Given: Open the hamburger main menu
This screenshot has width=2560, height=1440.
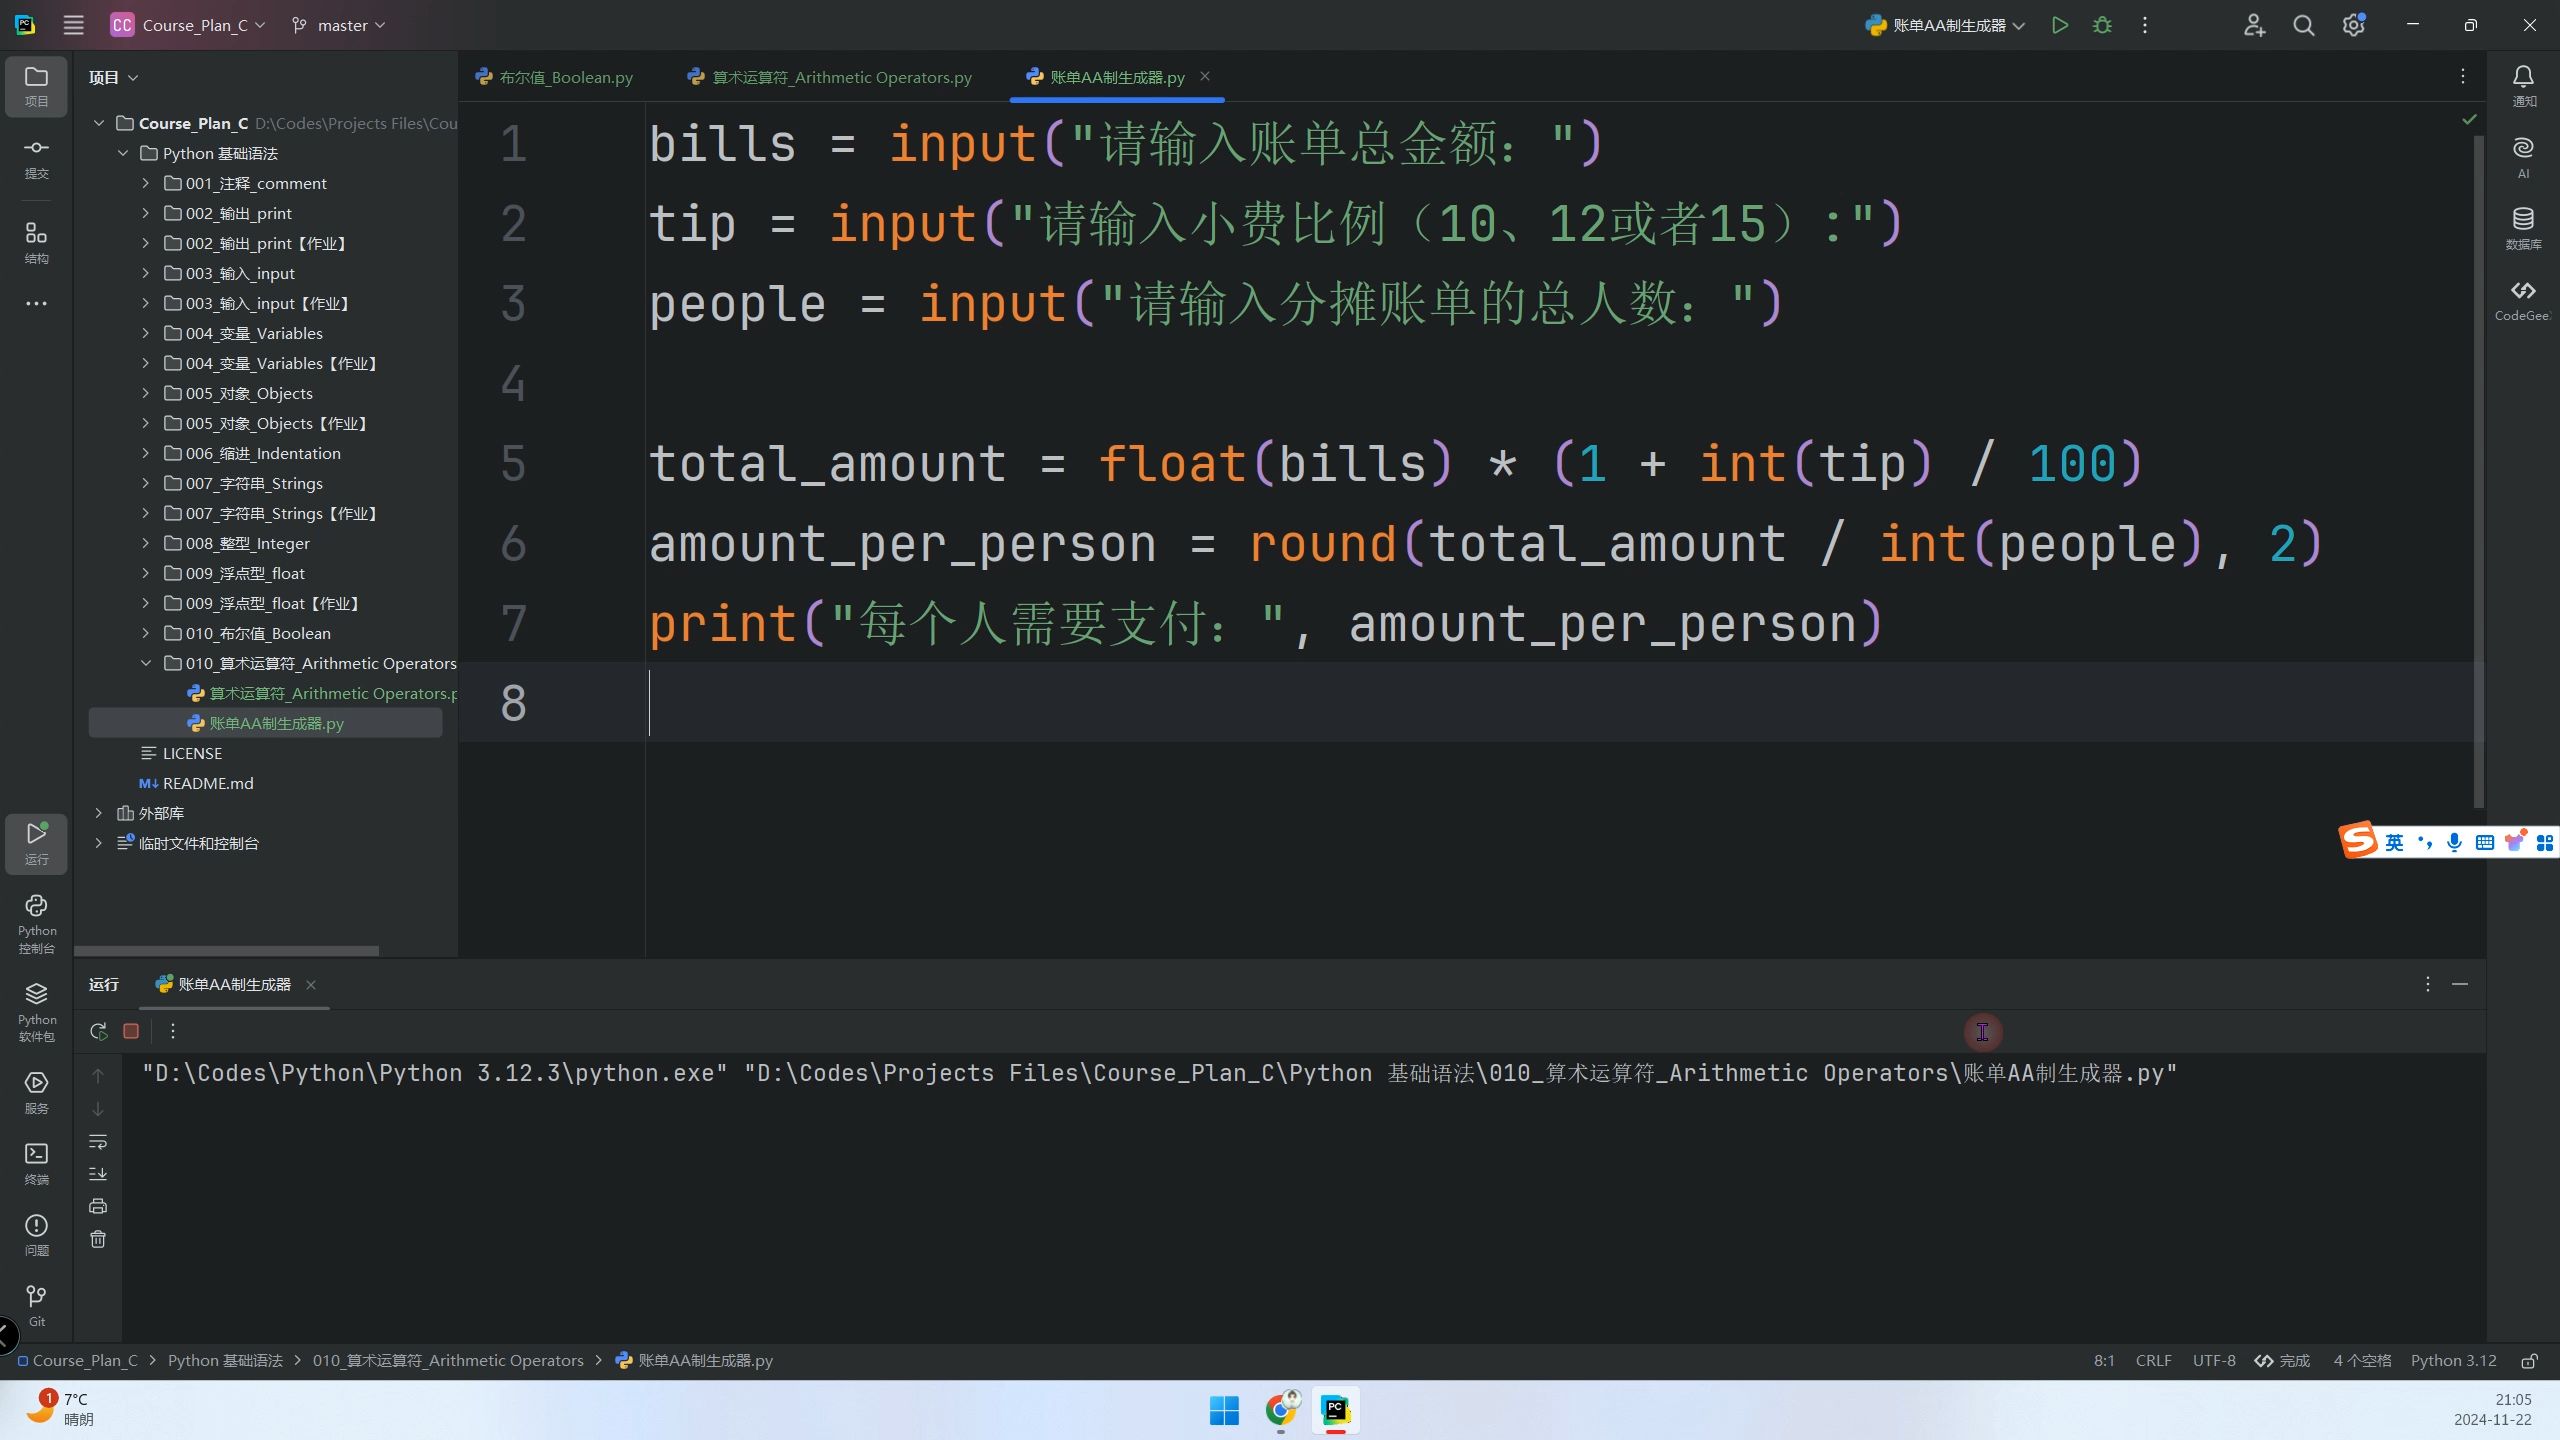Looking at the screenshot, I should click(73, 25).
